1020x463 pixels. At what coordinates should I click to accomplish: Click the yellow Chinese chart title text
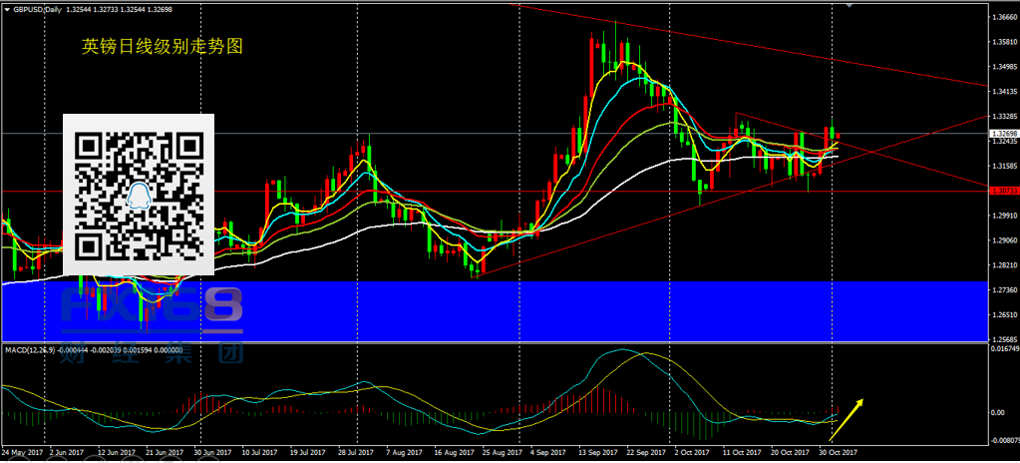tap(163, 47)
